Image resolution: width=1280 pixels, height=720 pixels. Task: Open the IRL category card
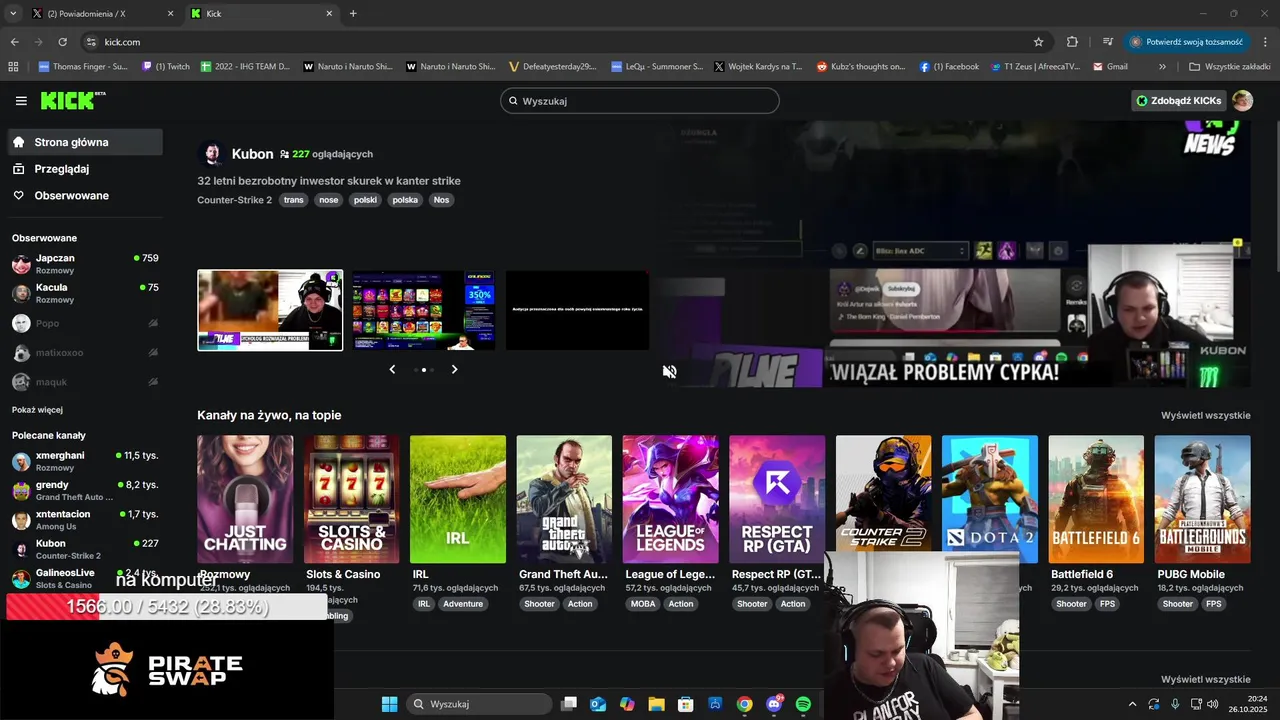458,499
